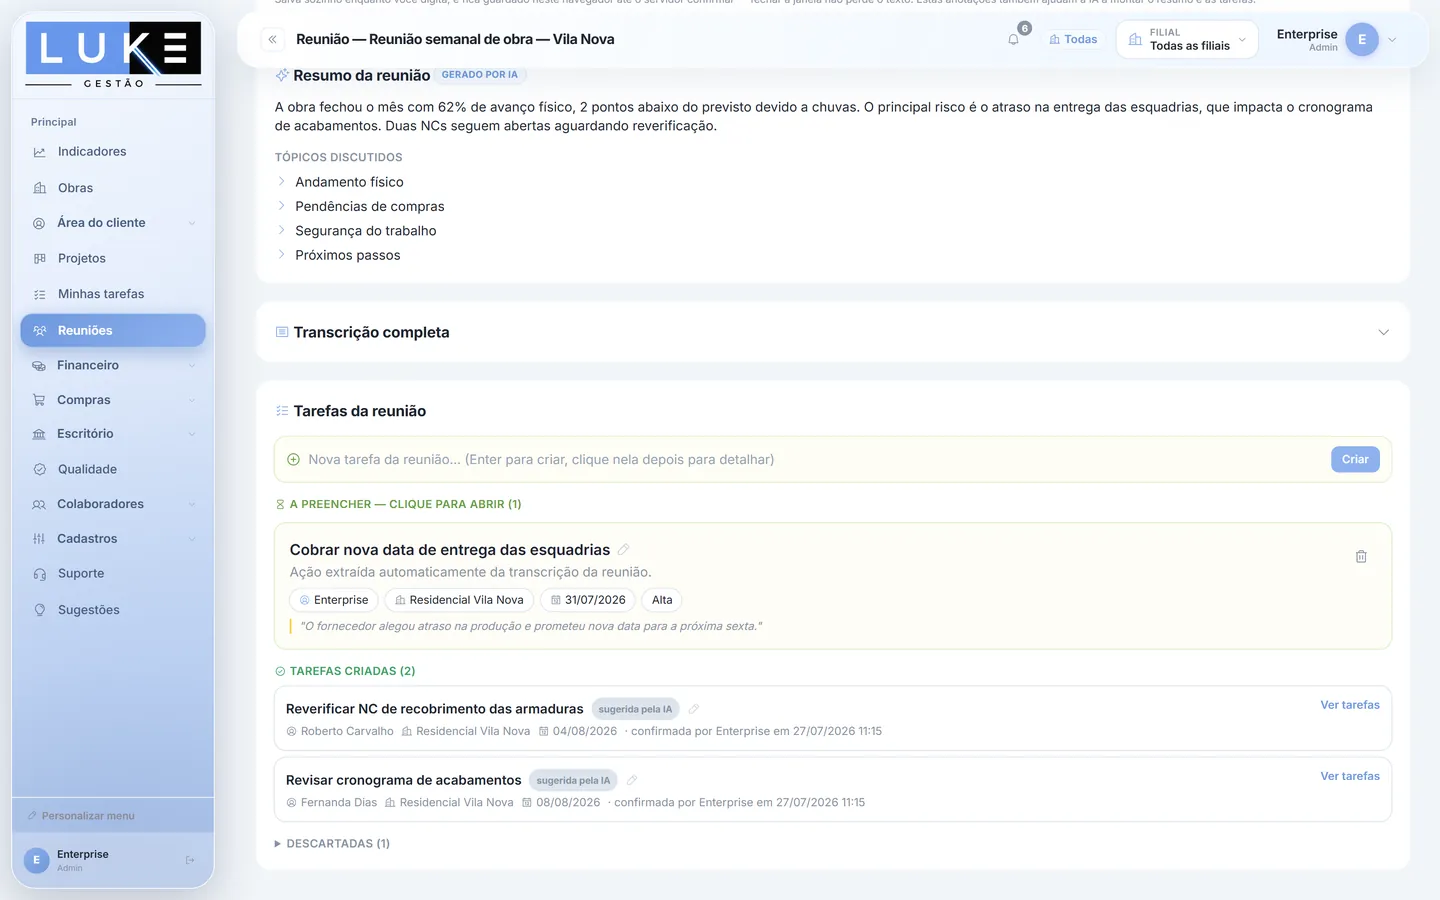The height and width of the screenshot is (900, 1440).
Task: Click the LUKE Gestão logo
Action: (113, 55)
